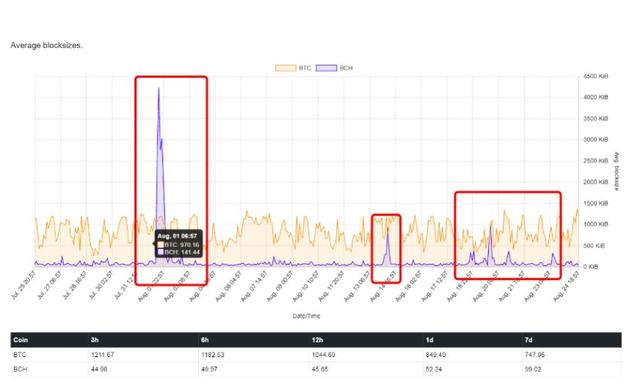Screen dimensions: 640x388
Task: Click the 'Aug. 24 18:57' x-axis label
Action: [x=567, y=287]
